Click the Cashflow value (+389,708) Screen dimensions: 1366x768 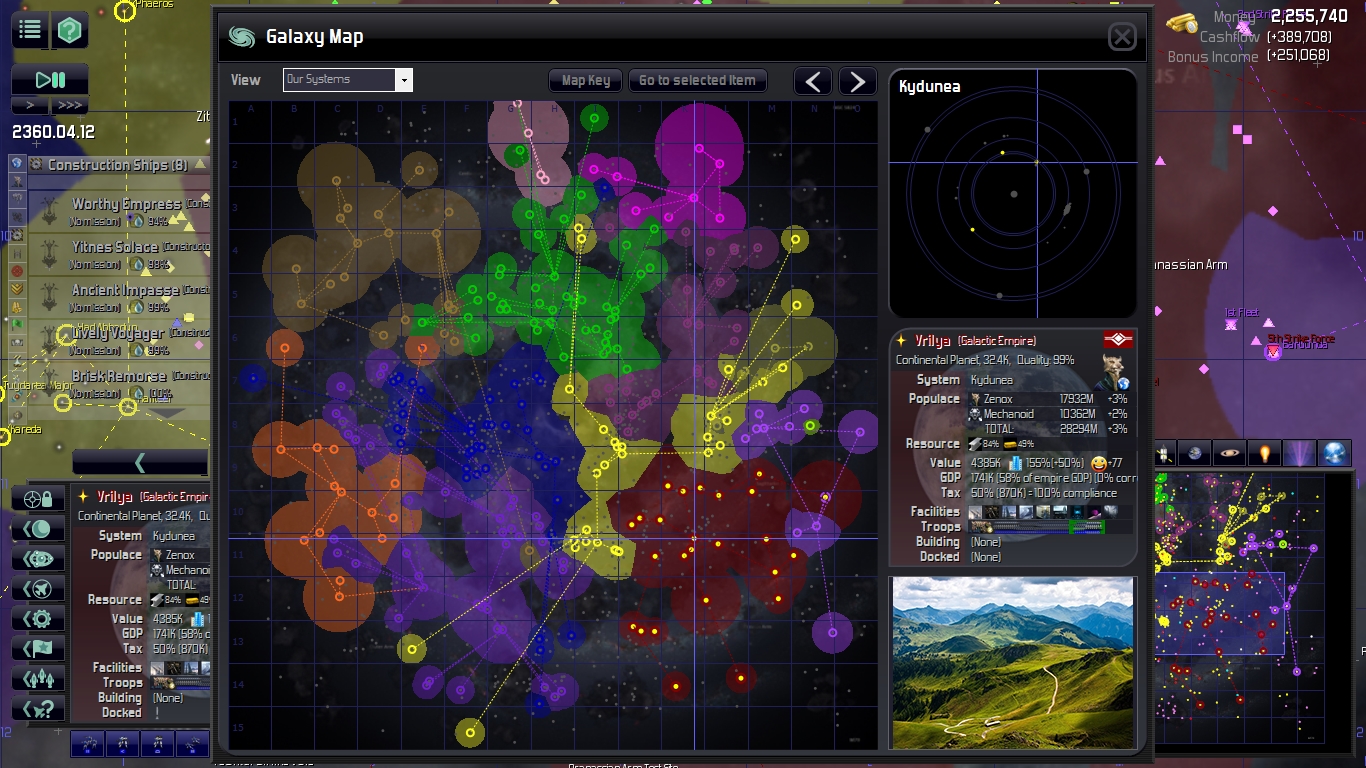coord(1298,37)
